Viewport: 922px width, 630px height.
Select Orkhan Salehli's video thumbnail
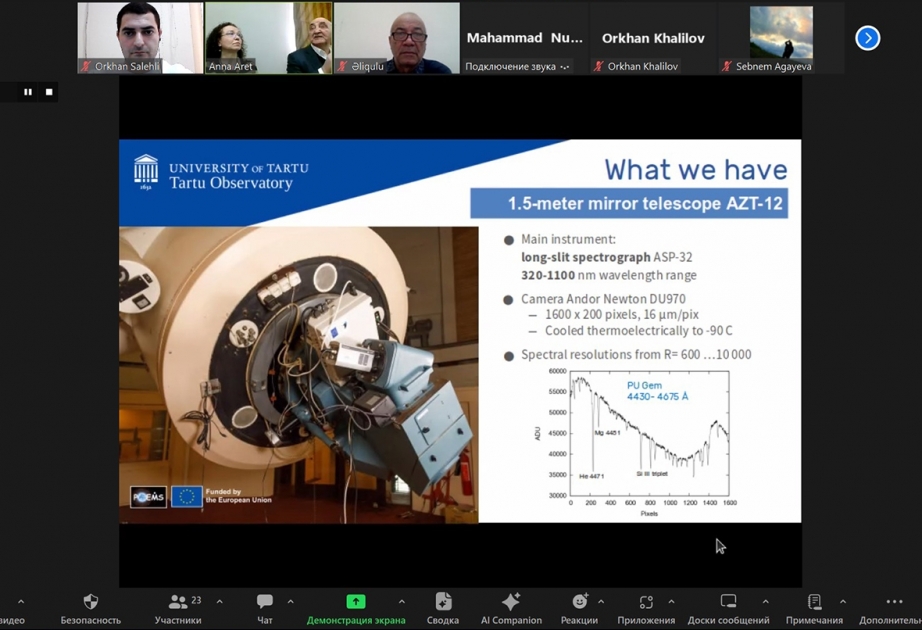click(x=141, y=38)
